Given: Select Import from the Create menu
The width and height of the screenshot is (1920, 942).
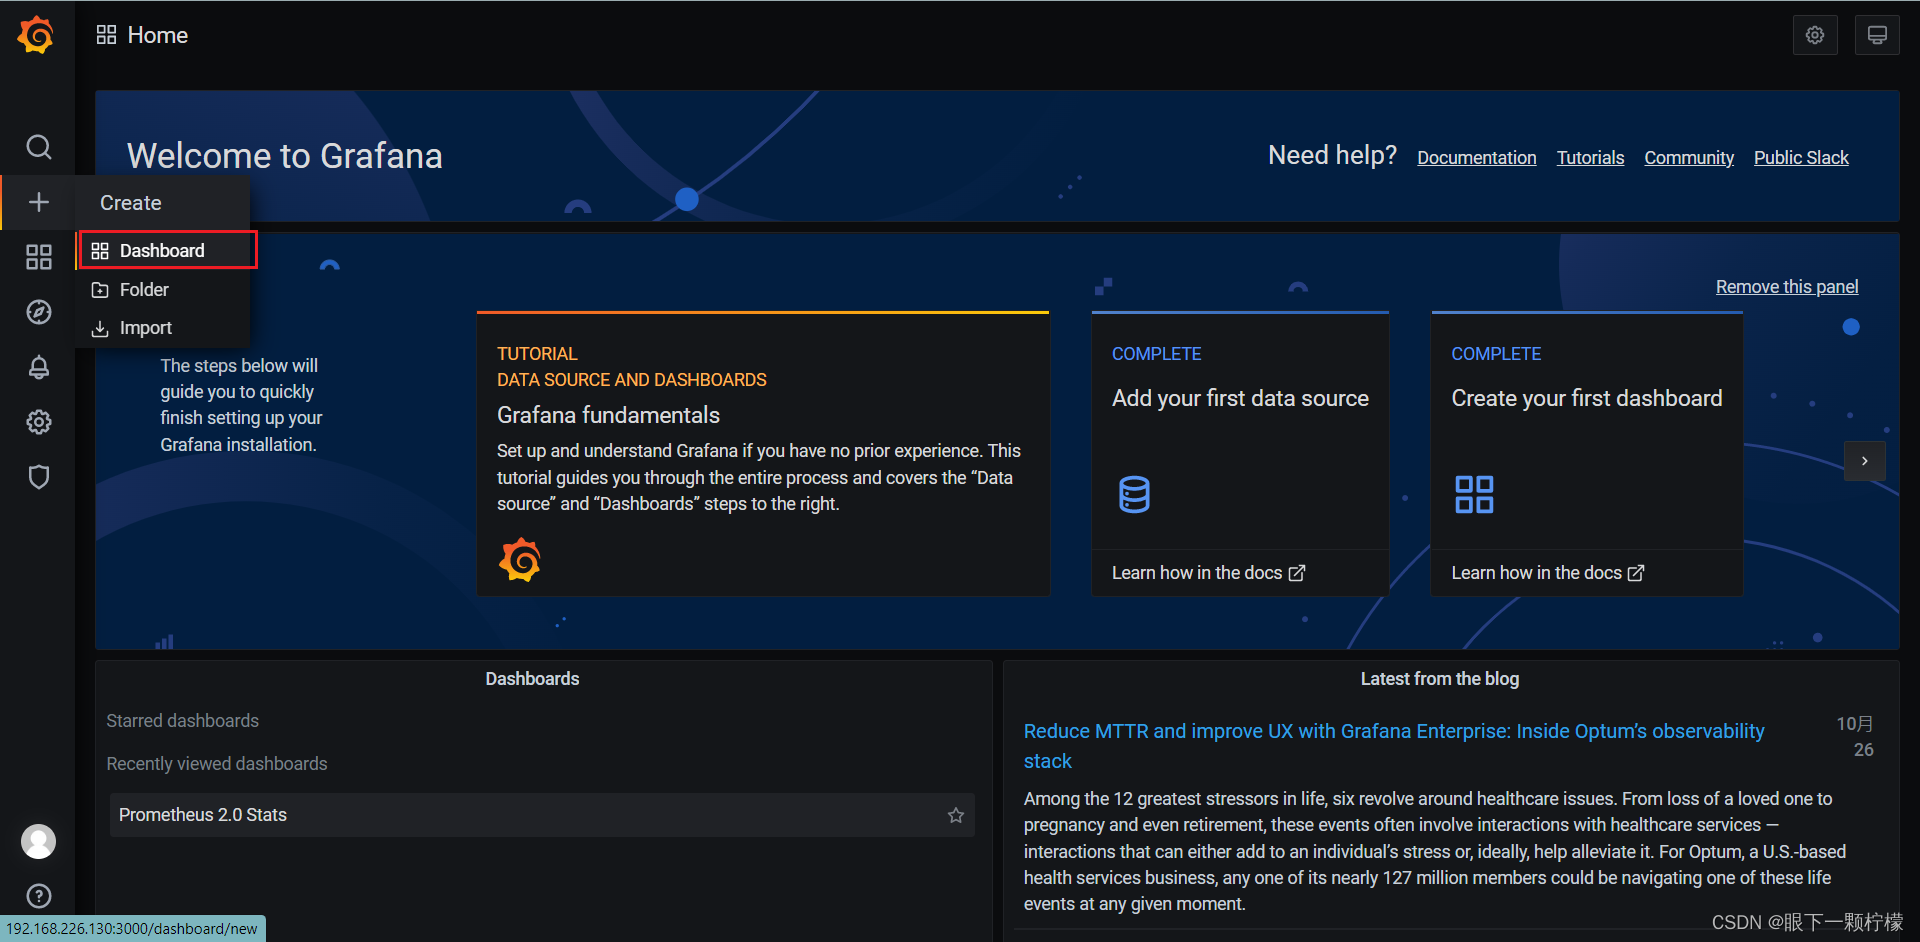Looking at the screenshot, I should pos(162,328).
